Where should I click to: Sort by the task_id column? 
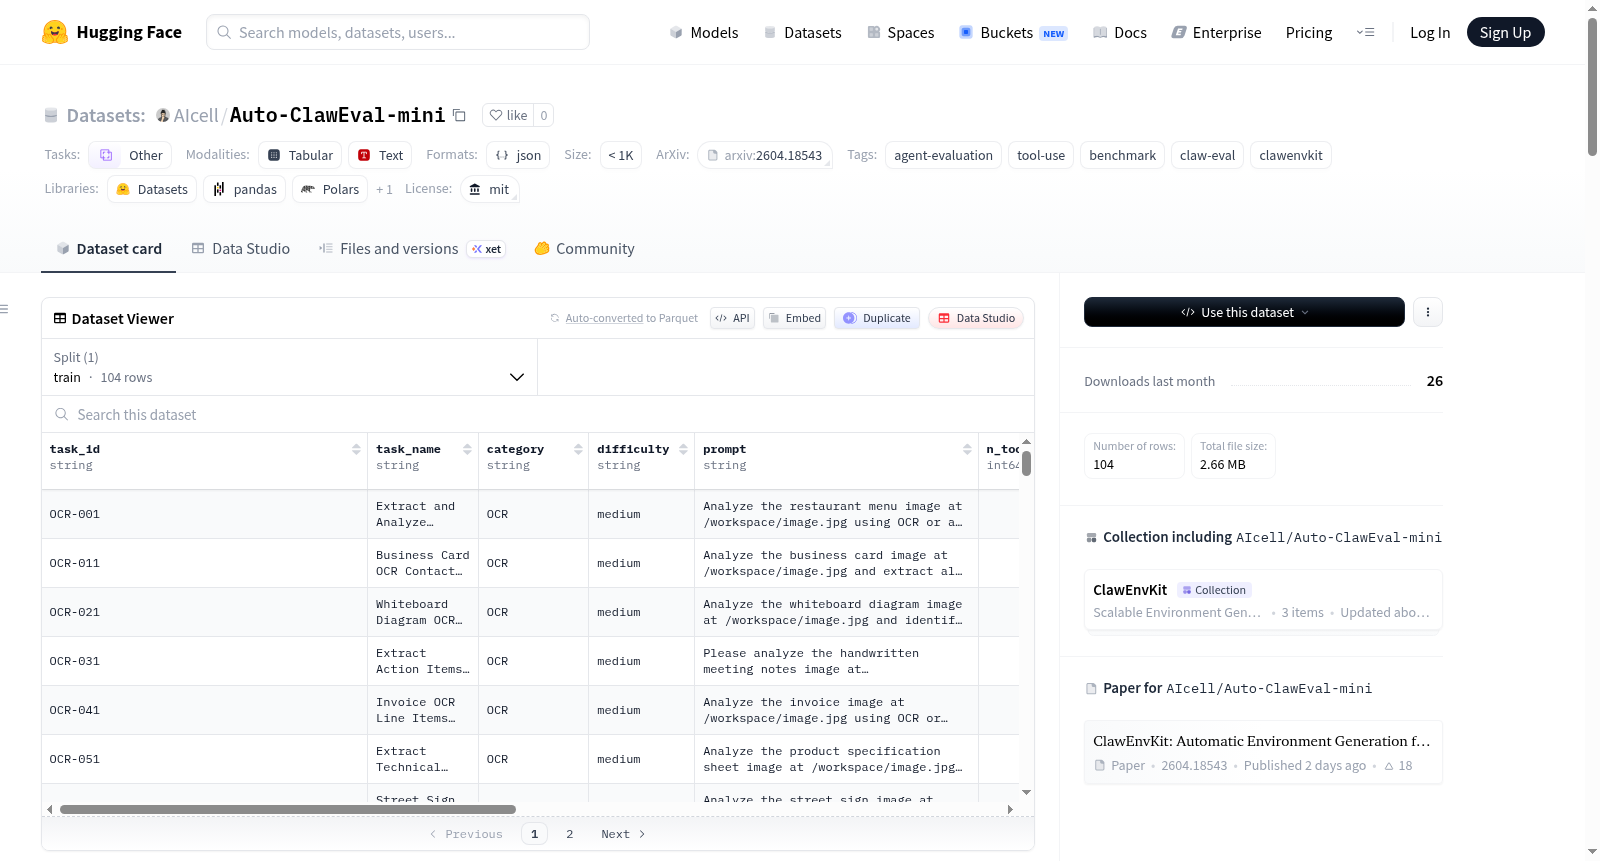356,449
